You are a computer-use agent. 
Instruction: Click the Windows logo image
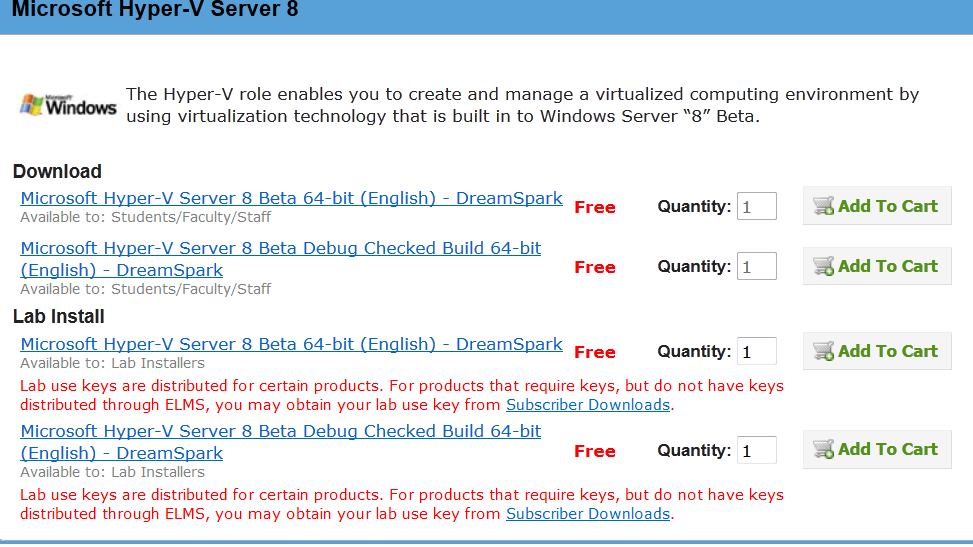click(x=68, y=106)
